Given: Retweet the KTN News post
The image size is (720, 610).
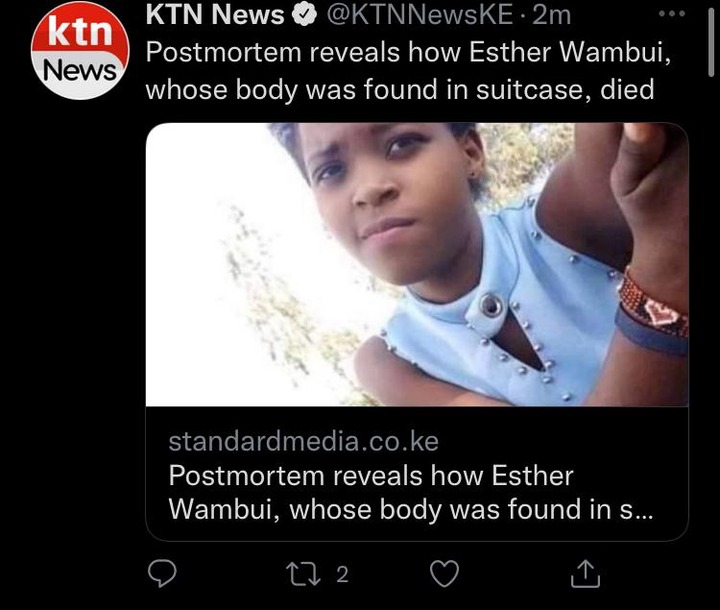Looking at the screenshot, I should click(303, 574).
